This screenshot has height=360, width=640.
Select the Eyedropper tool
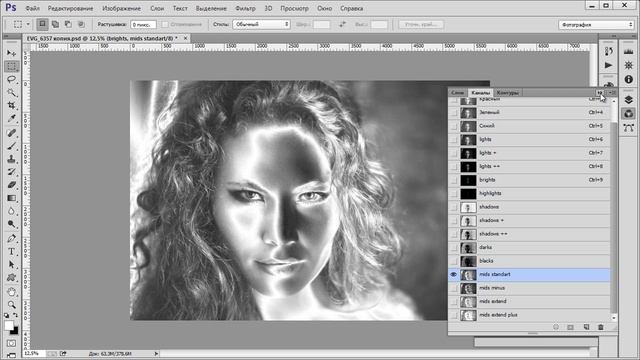(11, 119)
